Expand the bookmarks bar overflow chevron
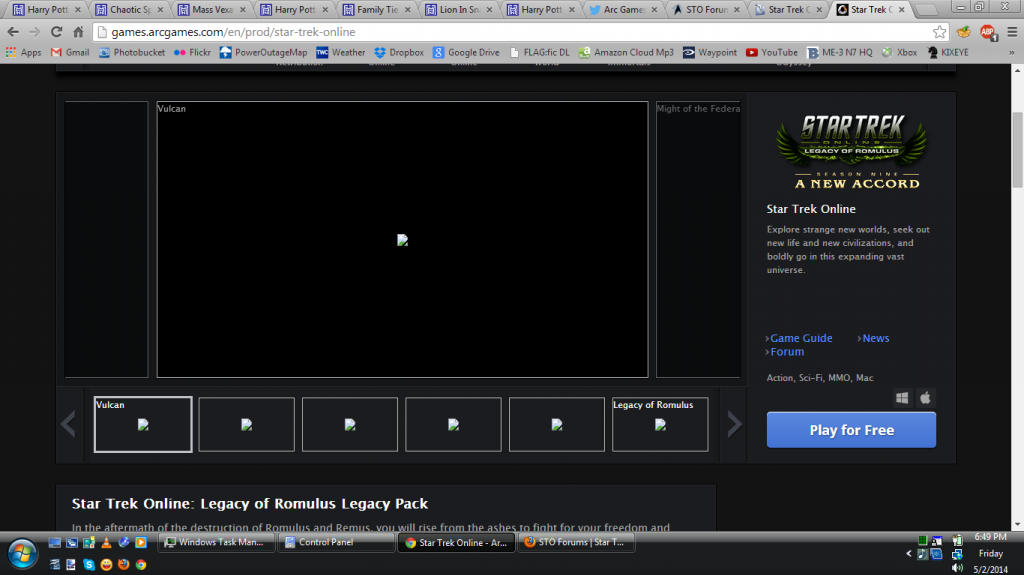Image resolution: width=1024 pixels, height=575 pixels. [1012, 52]
